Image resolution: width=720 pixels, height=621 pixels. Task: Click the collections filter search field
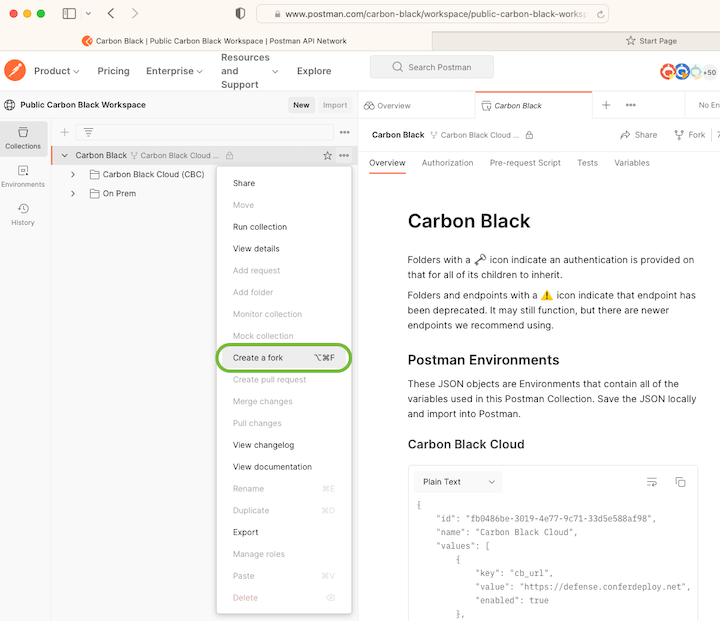coord(205,132)
